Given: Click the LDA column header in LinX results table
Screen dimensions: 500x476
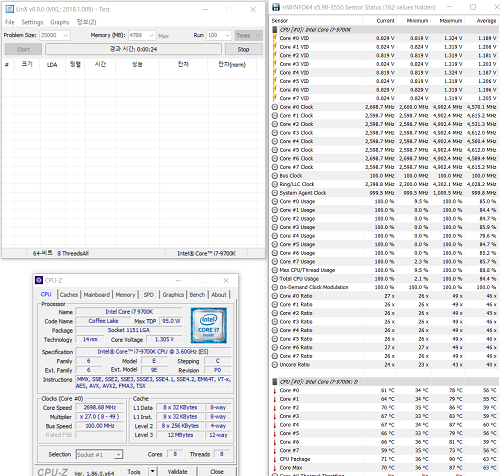Looking at the screenshot, I should (52, 65).
